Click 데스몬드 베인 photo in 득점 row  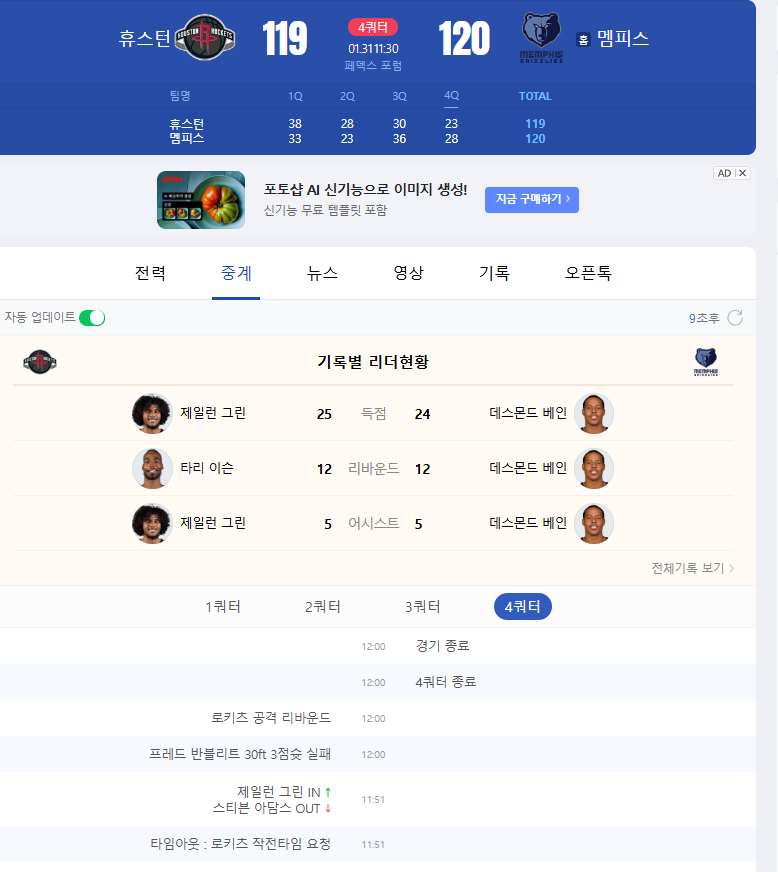pyautogui.click(x=594, y=414)
